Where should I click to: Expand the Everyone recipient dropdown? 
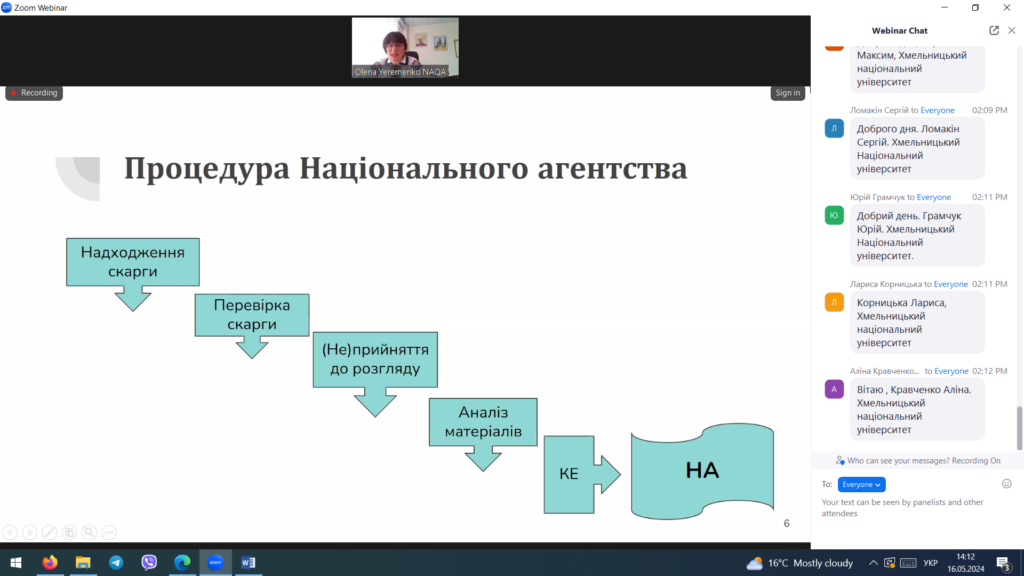[861, 484]
